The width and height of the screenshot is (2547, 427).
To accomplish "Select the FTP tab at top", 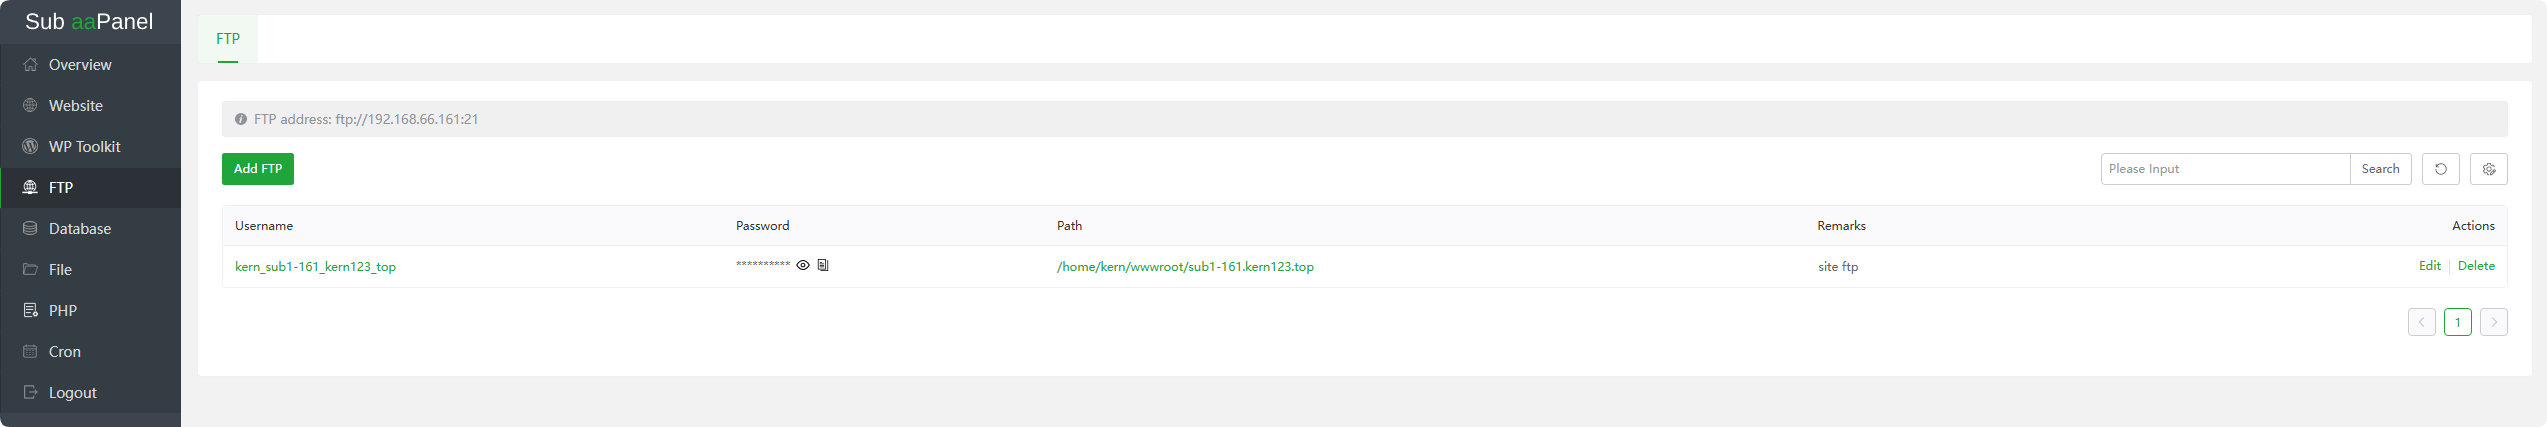I will pyautogui.click(x=228, y=39).
